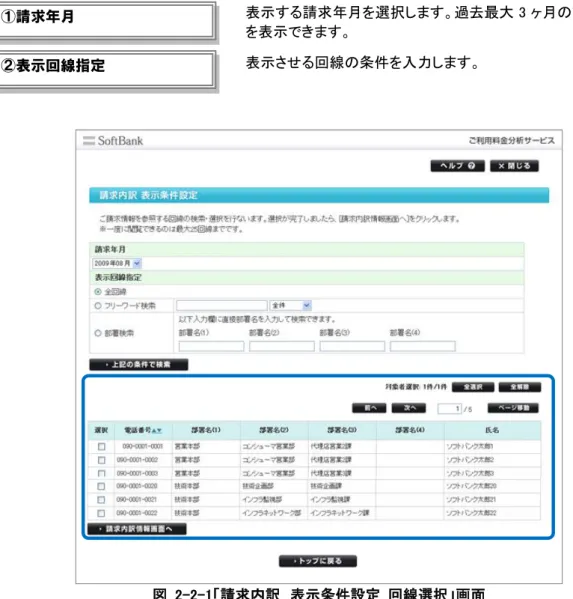Viewport: 573px width, 599px height.
Task: Sort by 電話番号 column arrows
Action: click(x=157, y=431)
